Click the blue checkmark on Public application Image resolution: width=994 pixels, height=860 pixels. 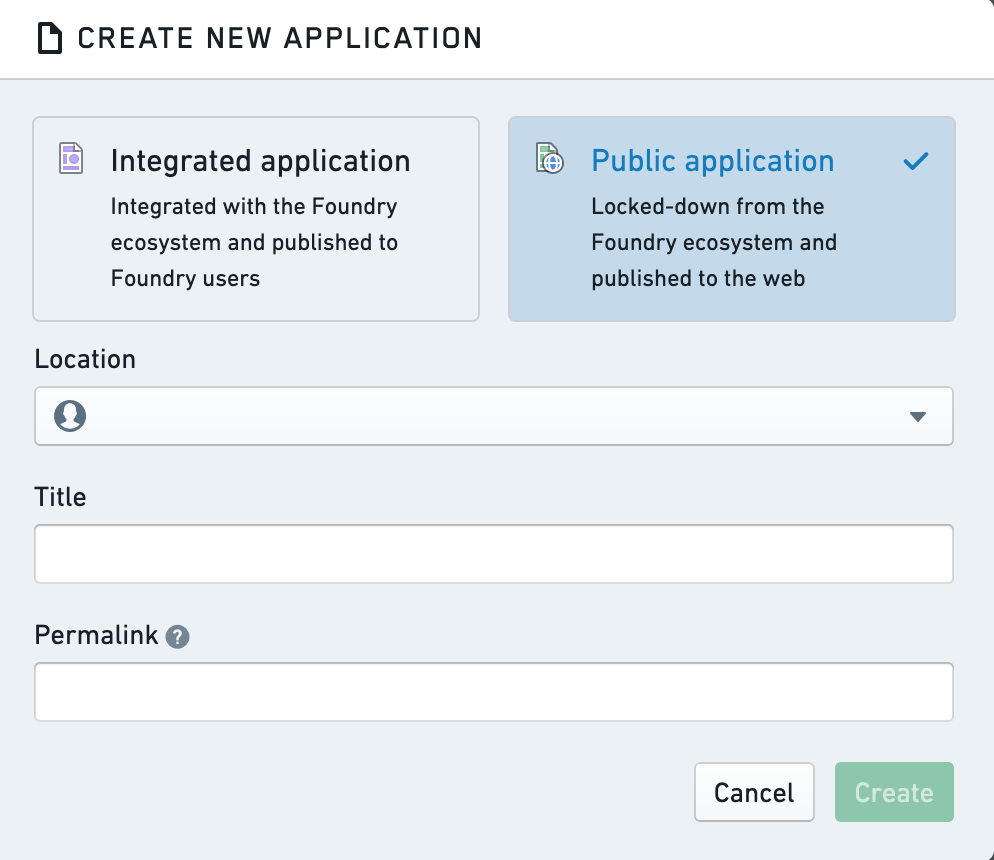pos(916,161)
